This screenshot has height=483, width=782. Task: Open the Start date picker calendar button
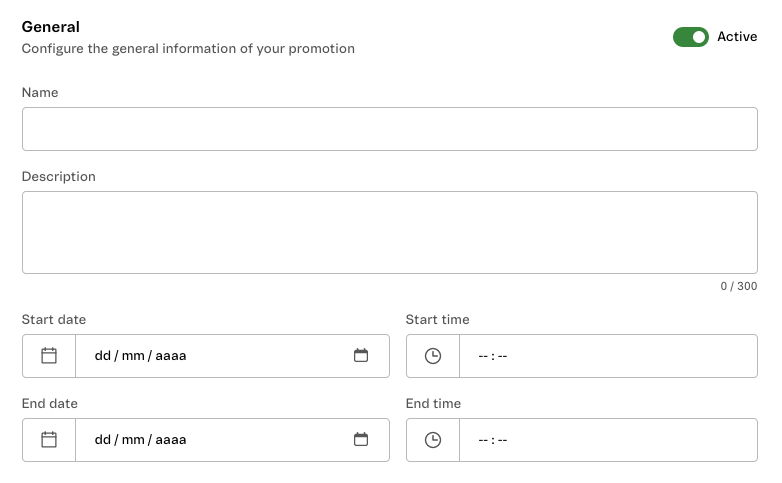(x=361, y=356)
